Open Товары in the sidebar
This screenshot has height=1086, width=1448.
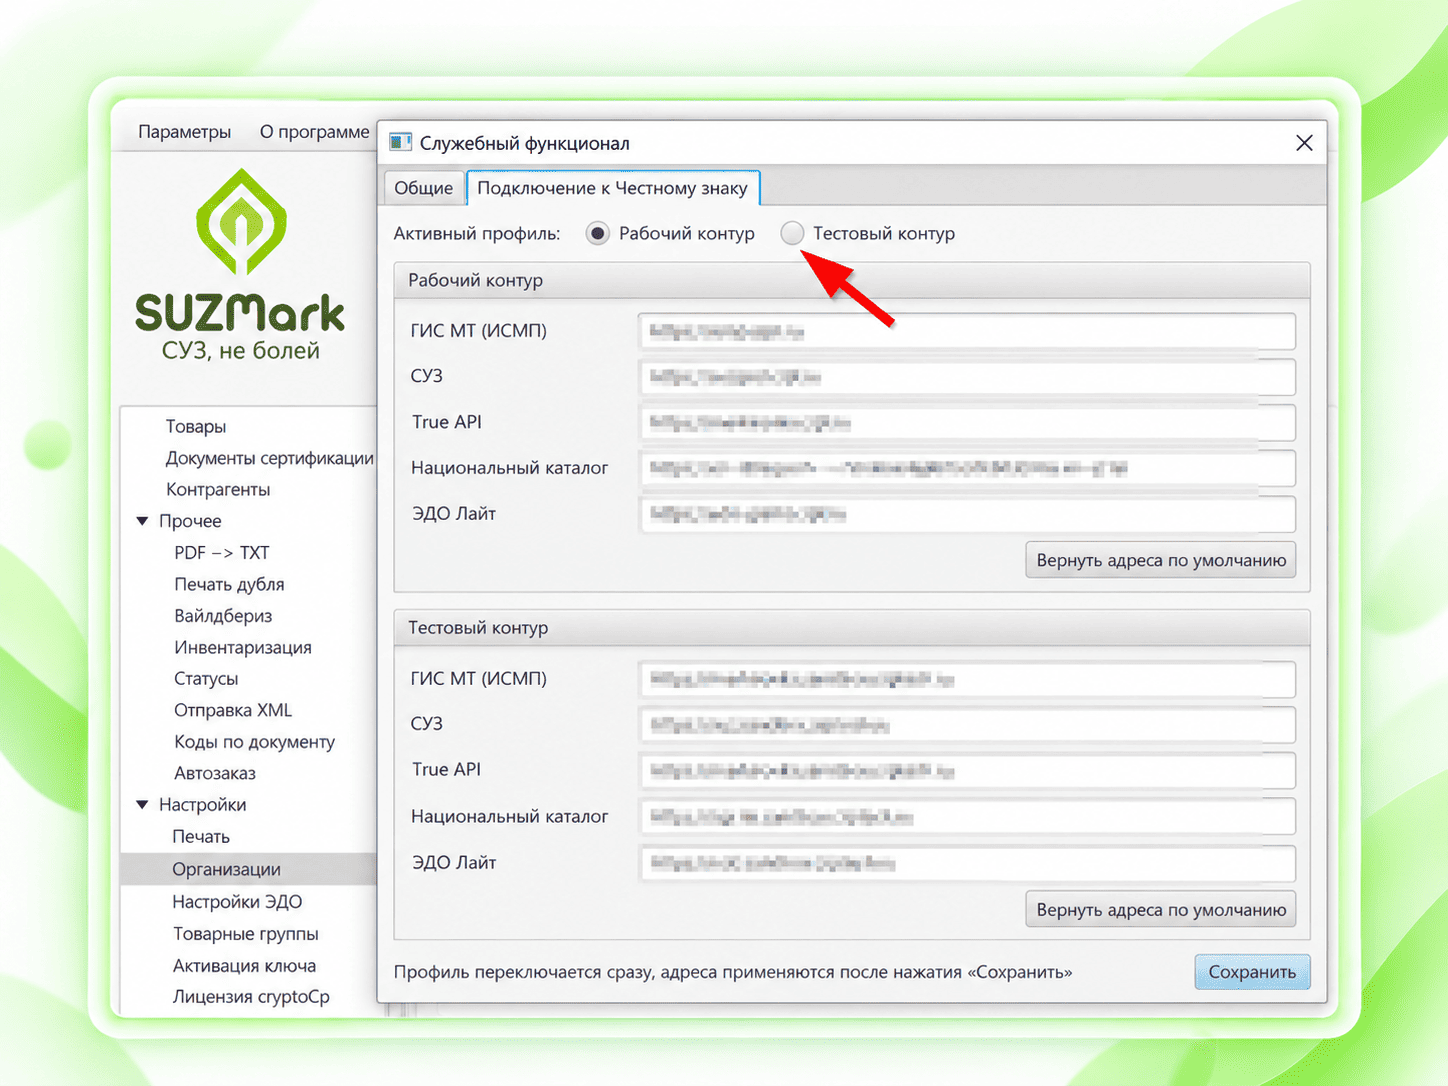point(196,426)
